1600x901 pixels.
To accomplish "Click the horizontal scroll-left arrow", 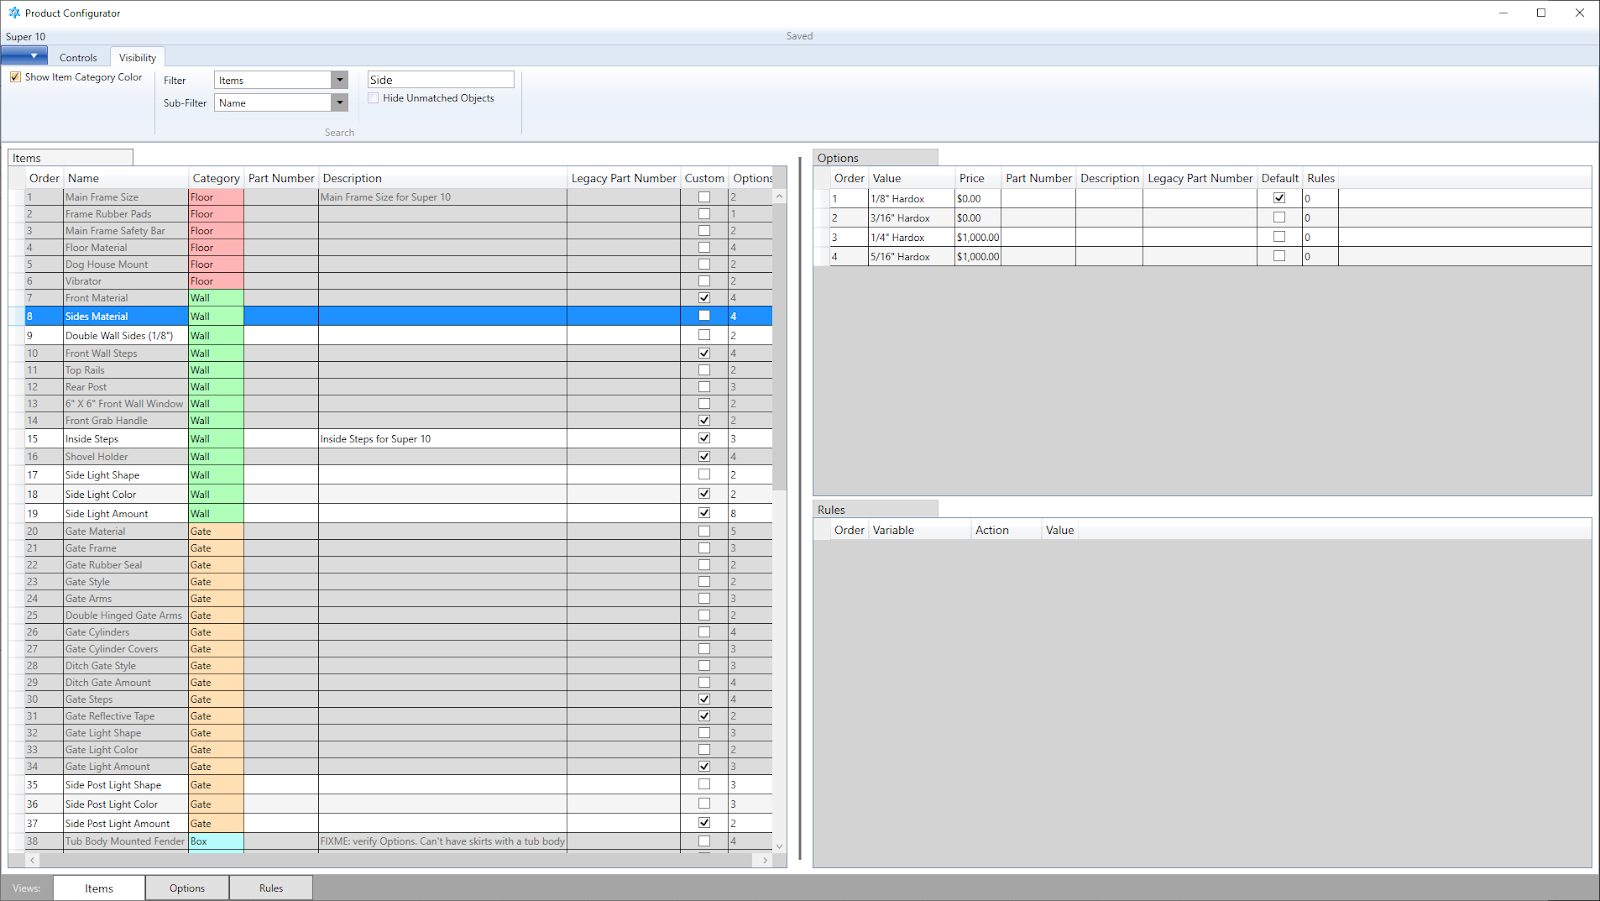I will tap(33, 860).
